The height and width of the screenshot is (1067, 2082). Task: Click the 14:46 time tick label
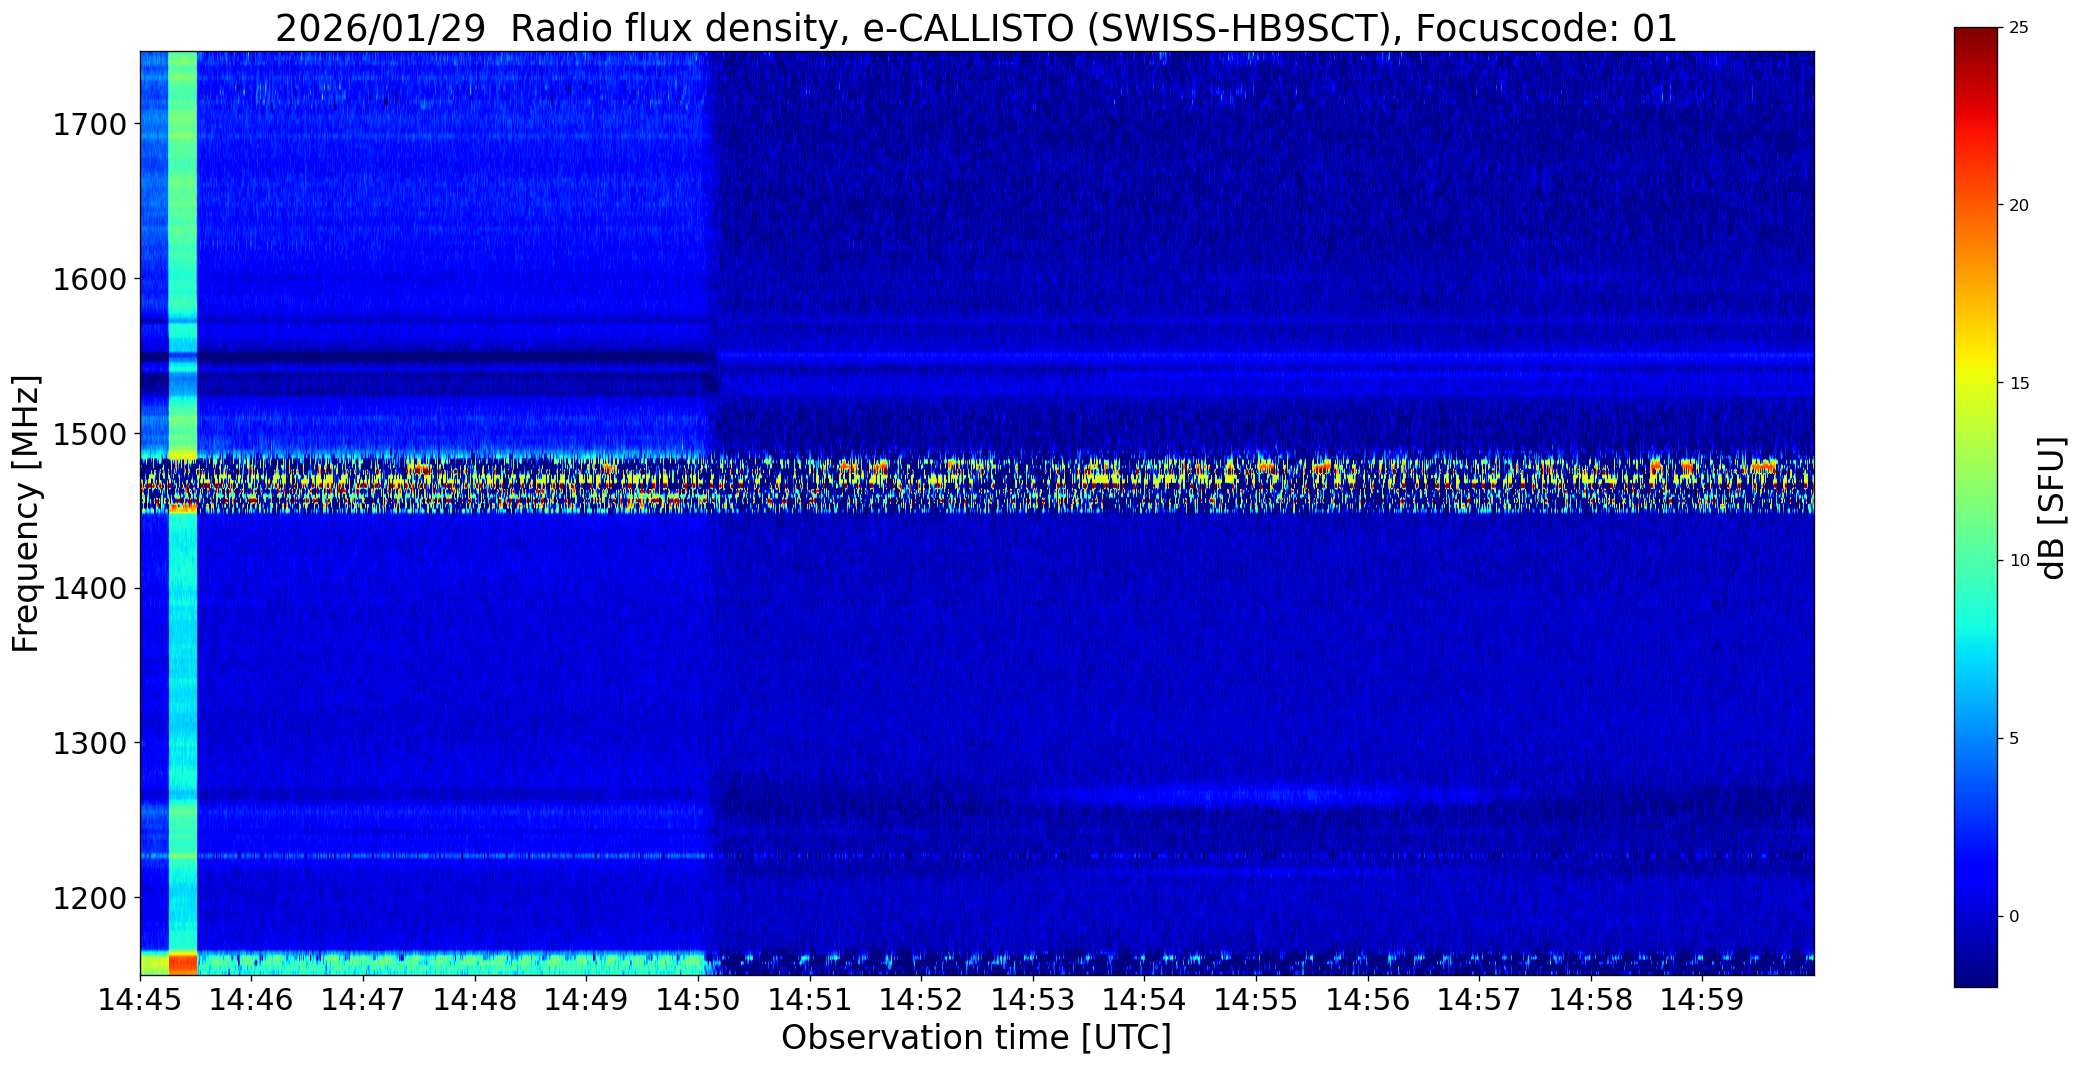pyautogui.click(x=252, y=999)
